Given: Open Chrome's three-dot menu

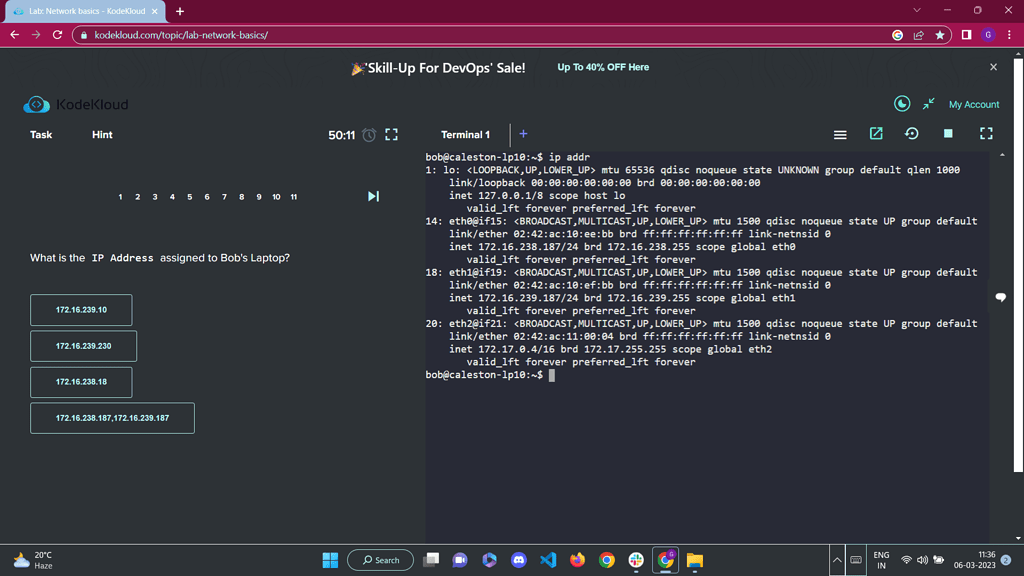Looking at the screenshot, I should [x=1010, y=35].
